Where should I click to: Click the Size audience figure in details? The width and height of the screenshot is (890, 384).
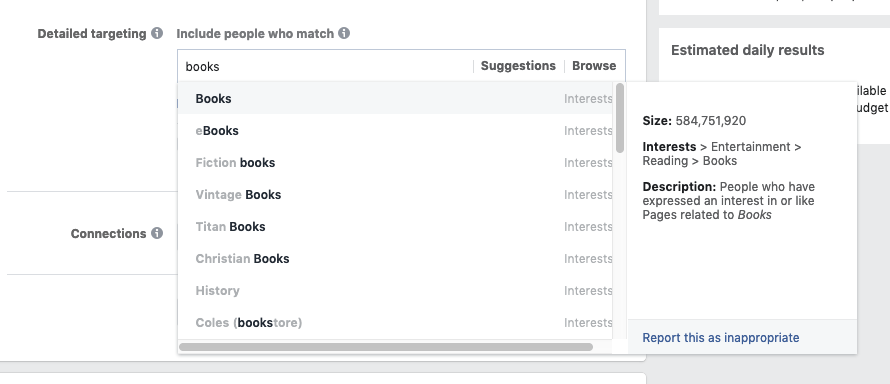(710, 121)
